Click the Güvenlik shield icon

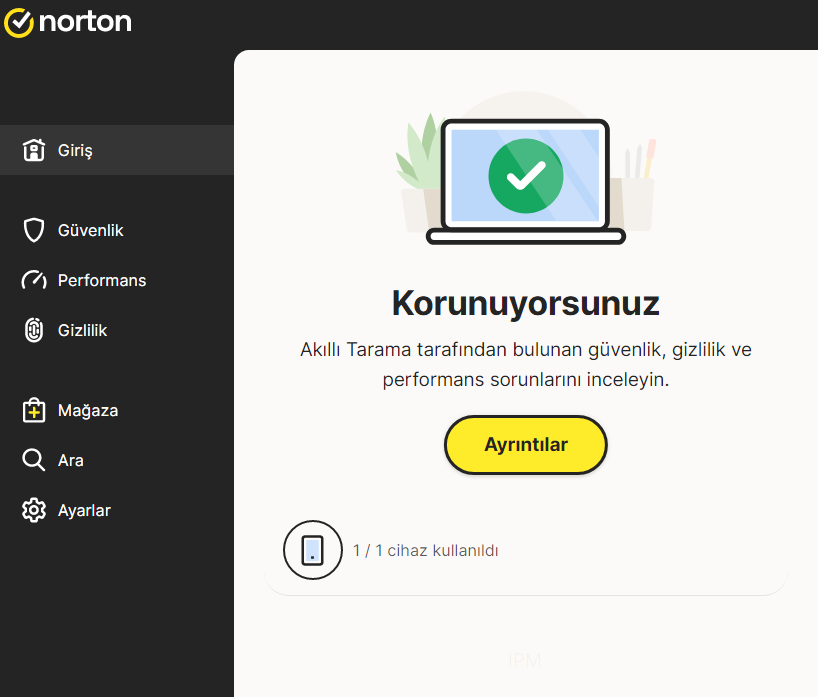pyautogui.click(x=34, y=230)
